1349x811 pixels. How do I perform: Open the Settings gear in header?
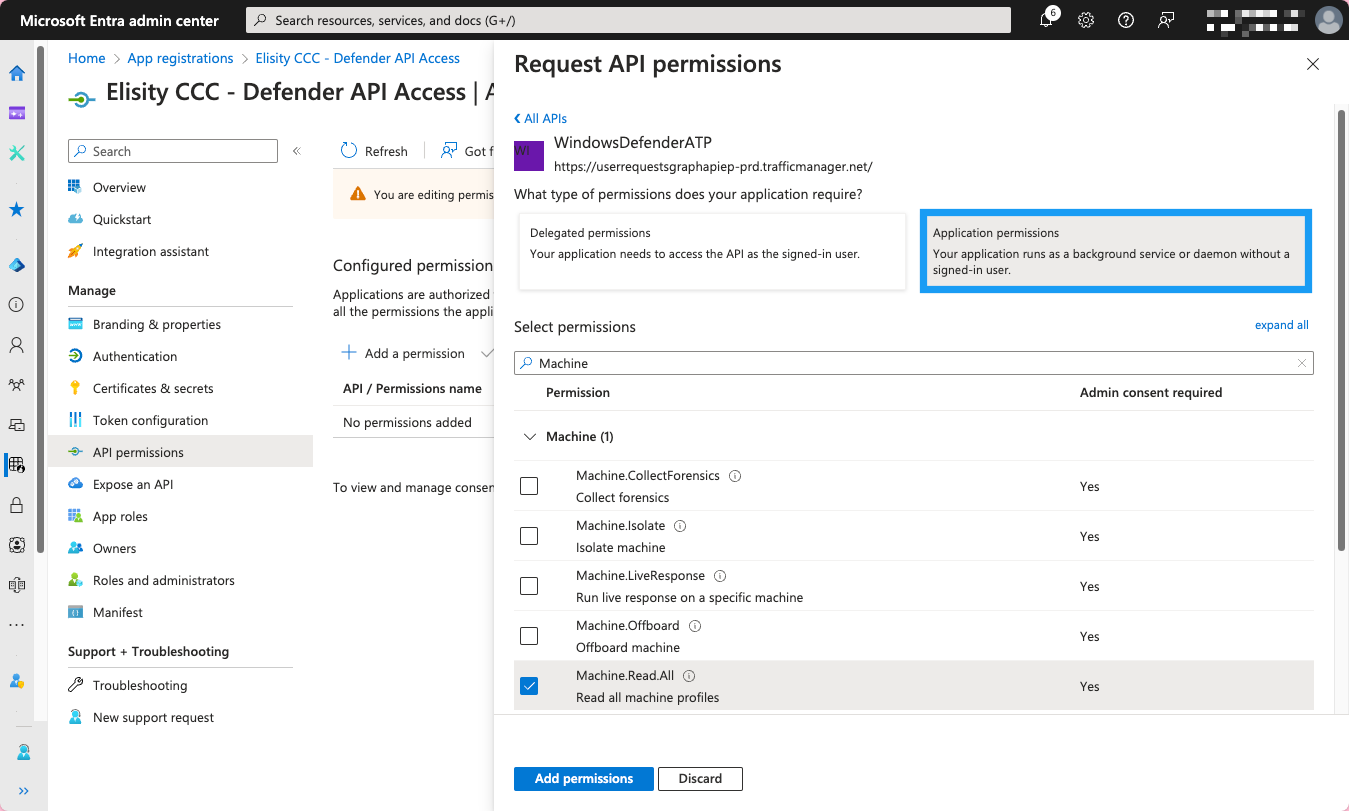coord(1086,20)
